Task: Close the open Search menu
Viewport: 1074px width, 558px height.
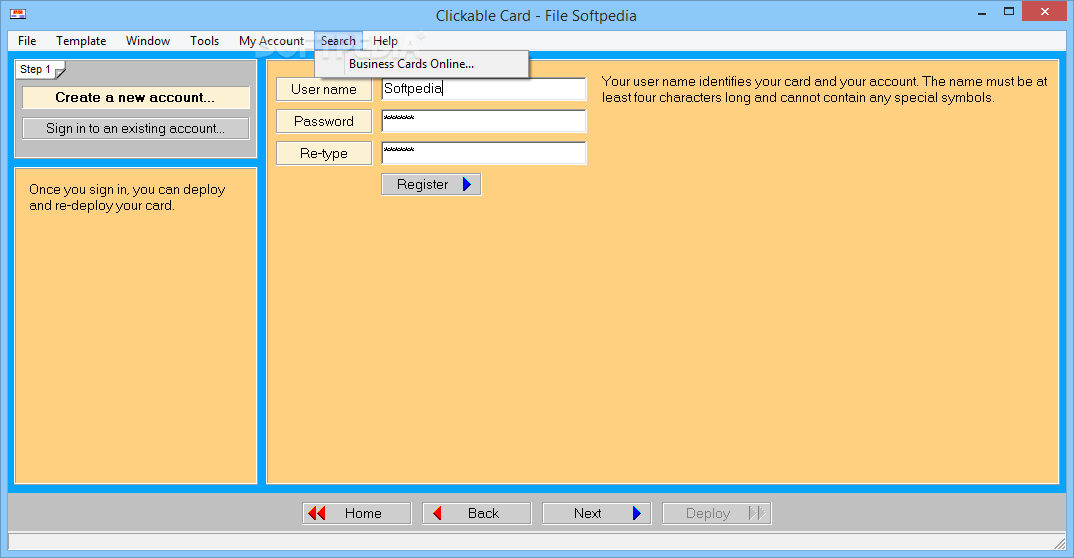Action: click(338, 41)
